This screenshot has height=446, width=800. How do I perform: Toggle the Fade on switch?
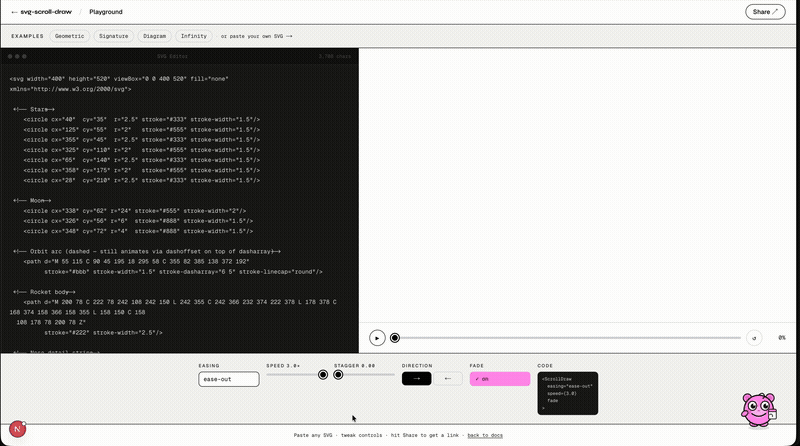coord(499,379)
